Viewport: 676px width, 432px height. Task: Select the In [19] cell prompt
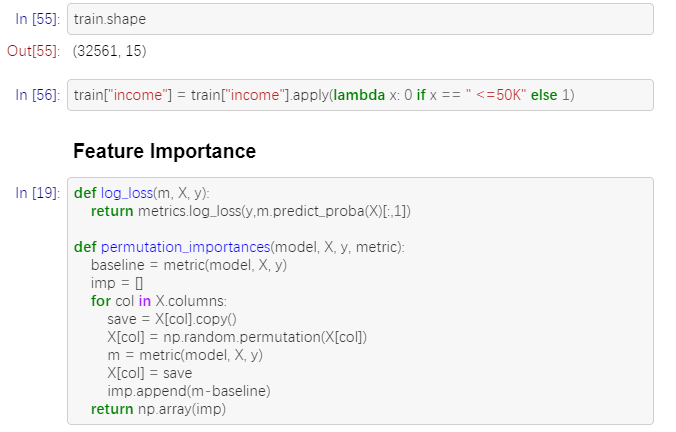point(38,193)
